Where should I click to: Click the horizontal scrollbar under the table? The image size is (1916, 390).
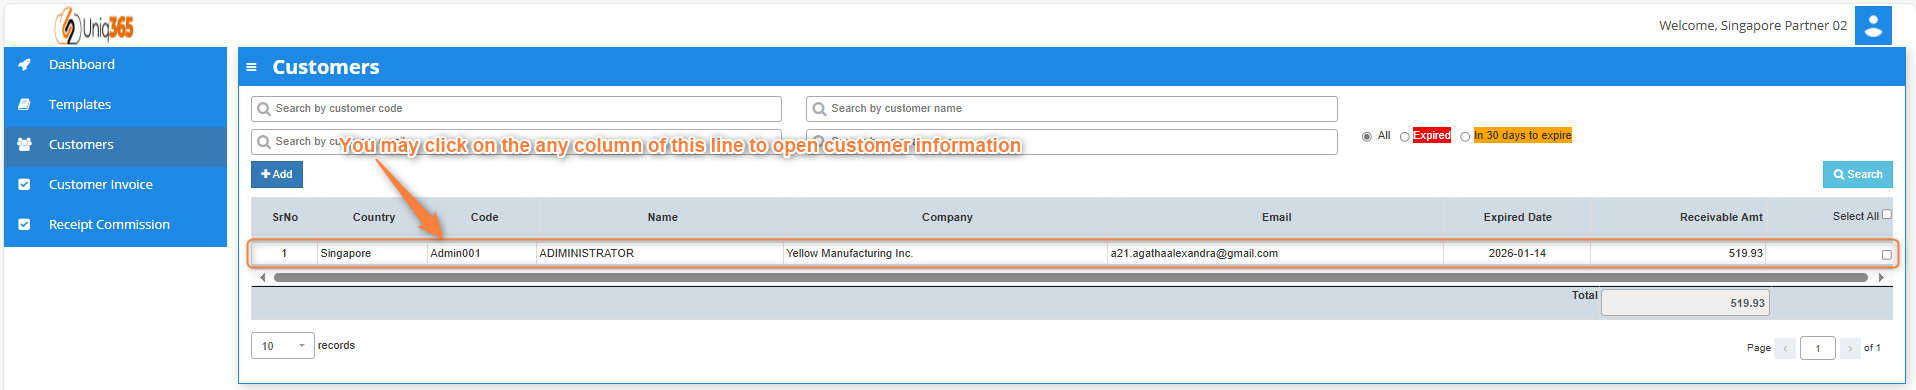(x=1070, y=277)
